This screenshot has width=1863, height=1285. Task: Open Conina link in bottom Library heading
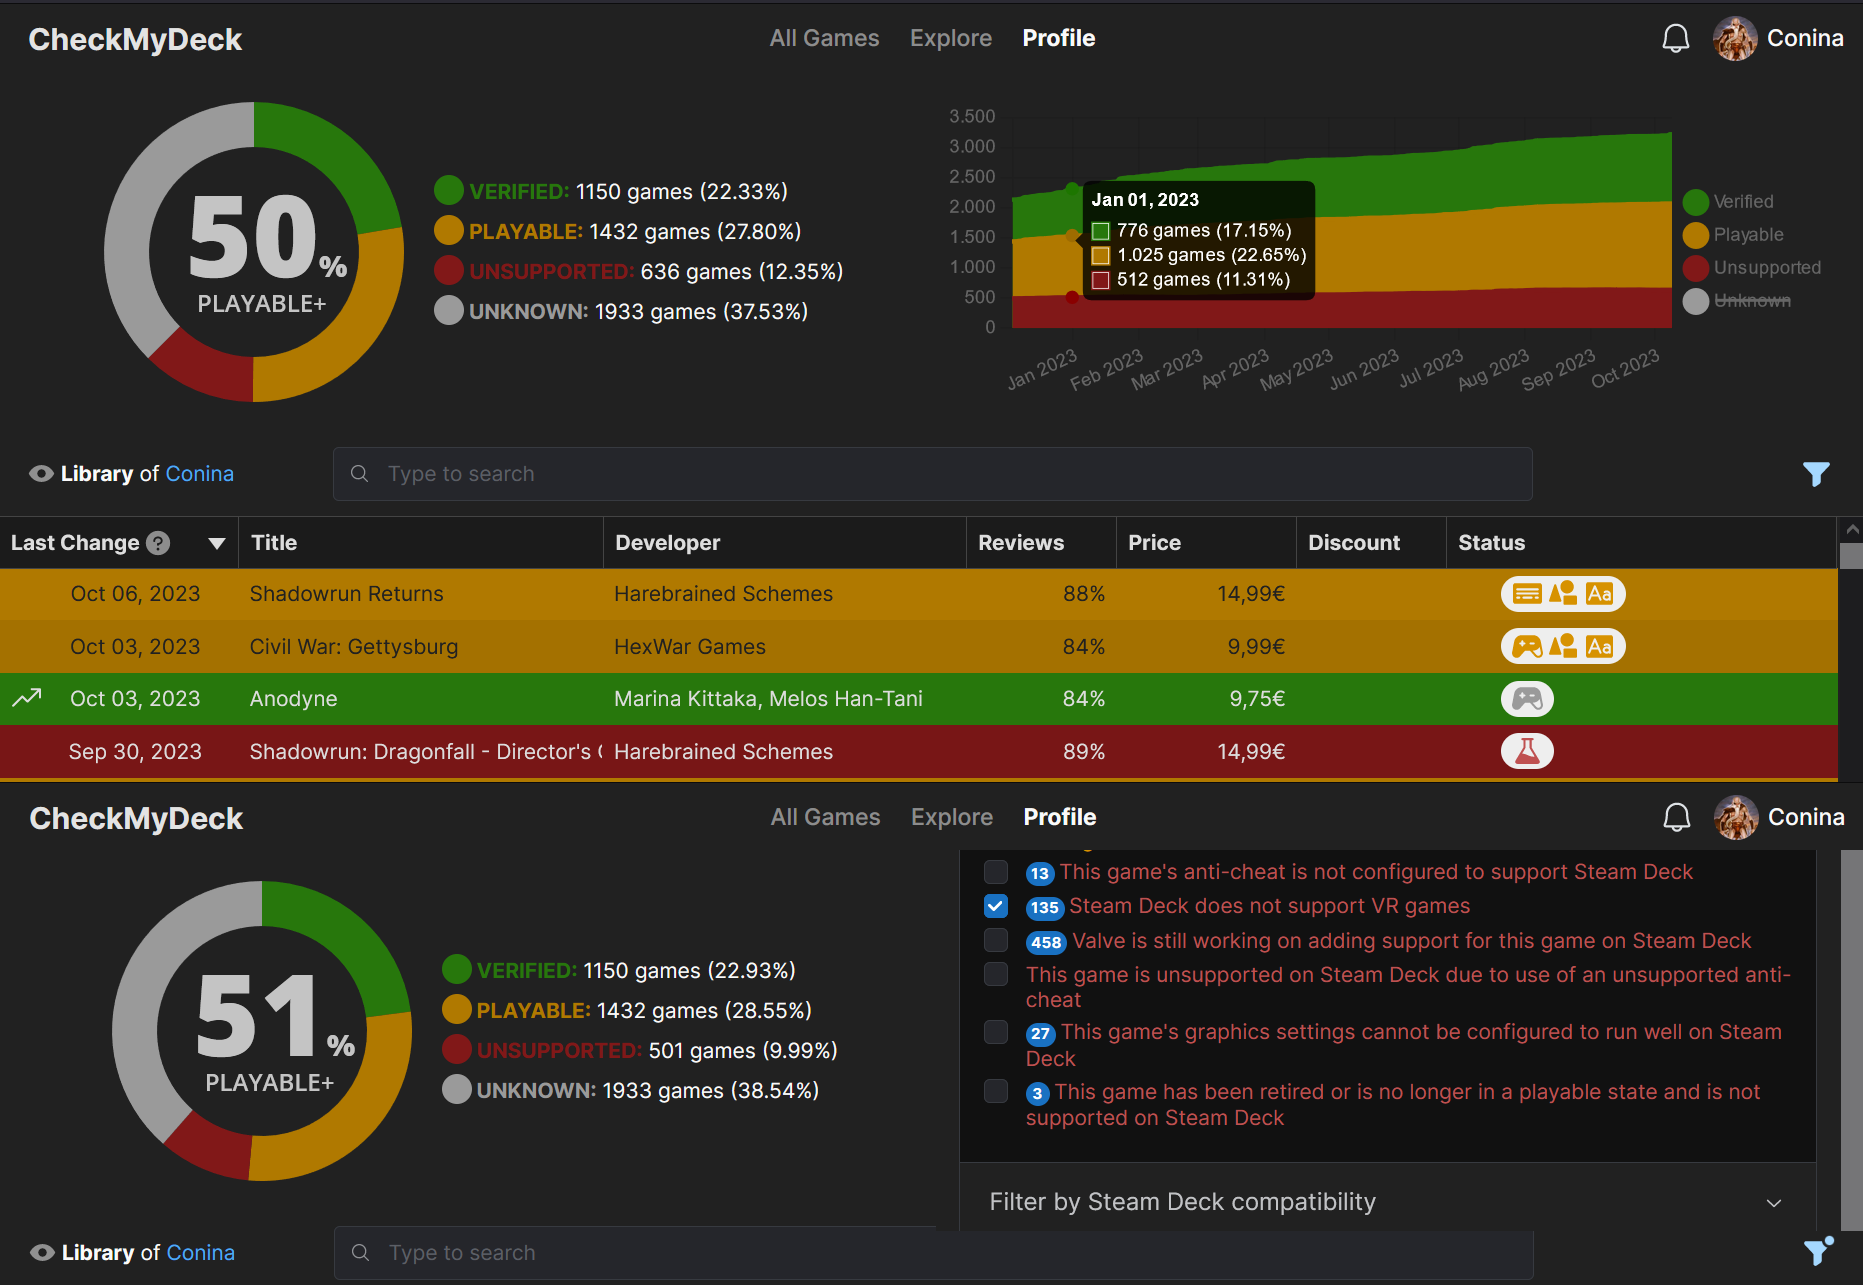[x=200, y=1253]
